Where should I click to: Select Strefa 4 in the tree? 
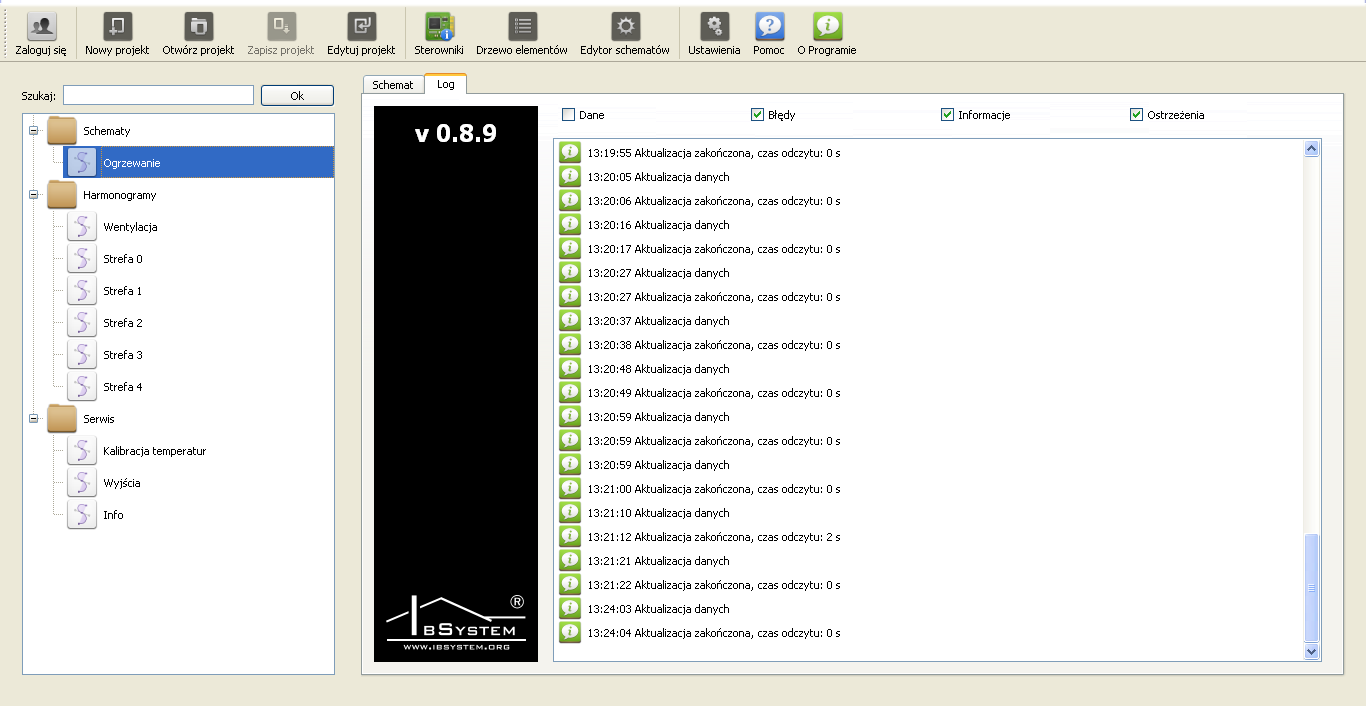[x=123, y=387]
